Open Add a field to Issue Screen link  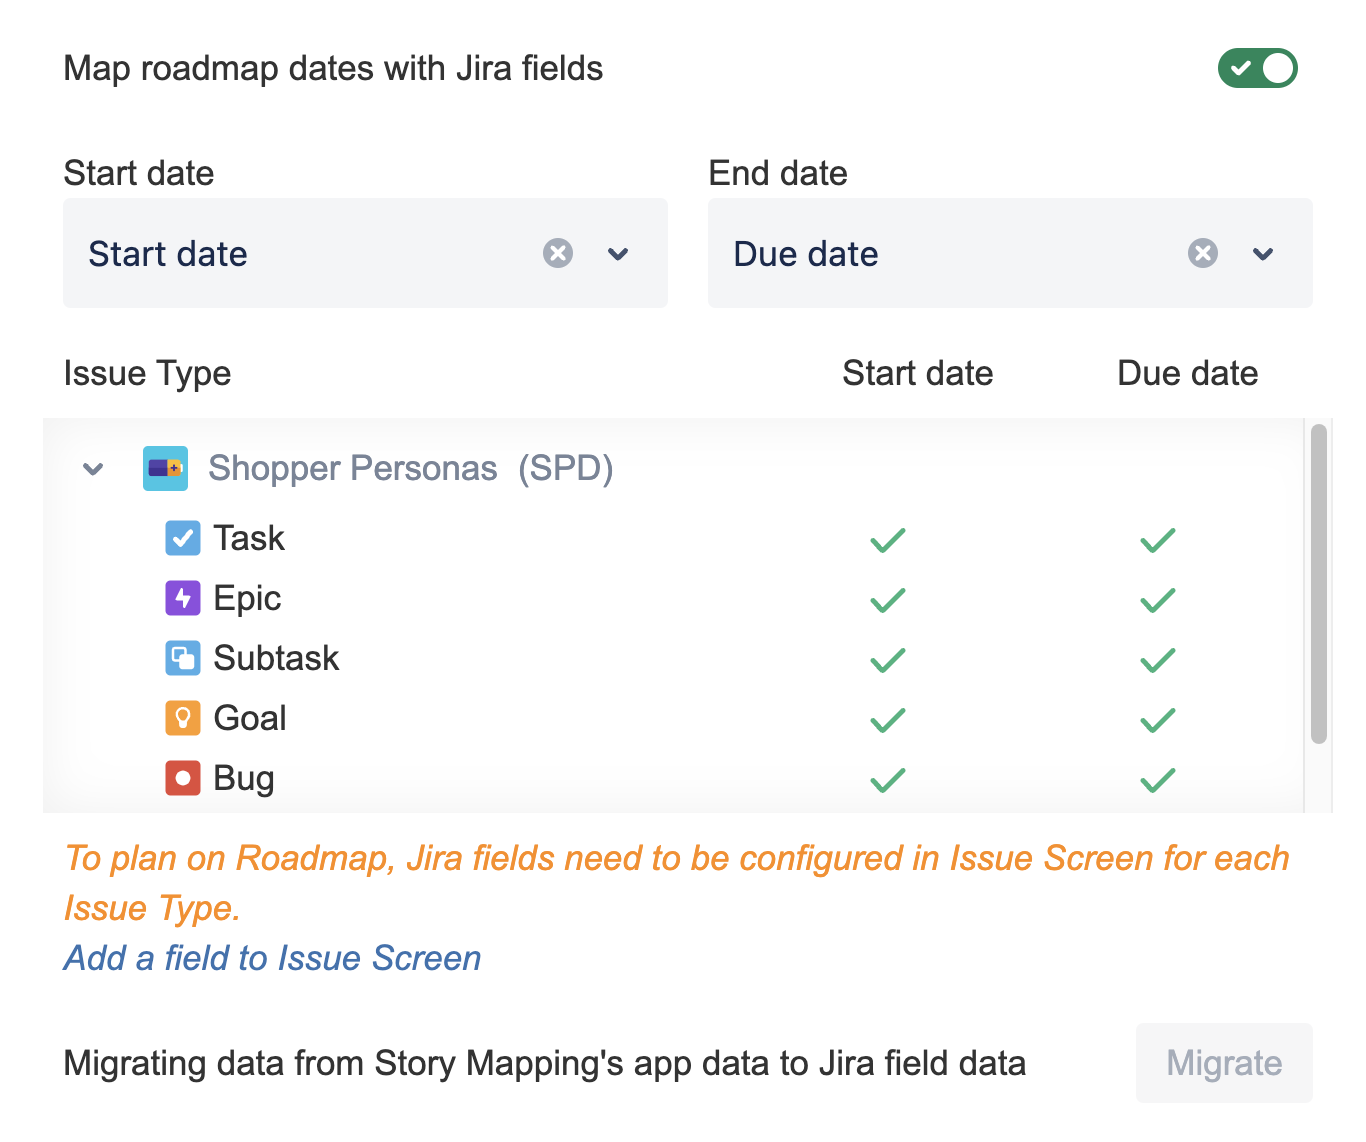click(x=272, y=958)
